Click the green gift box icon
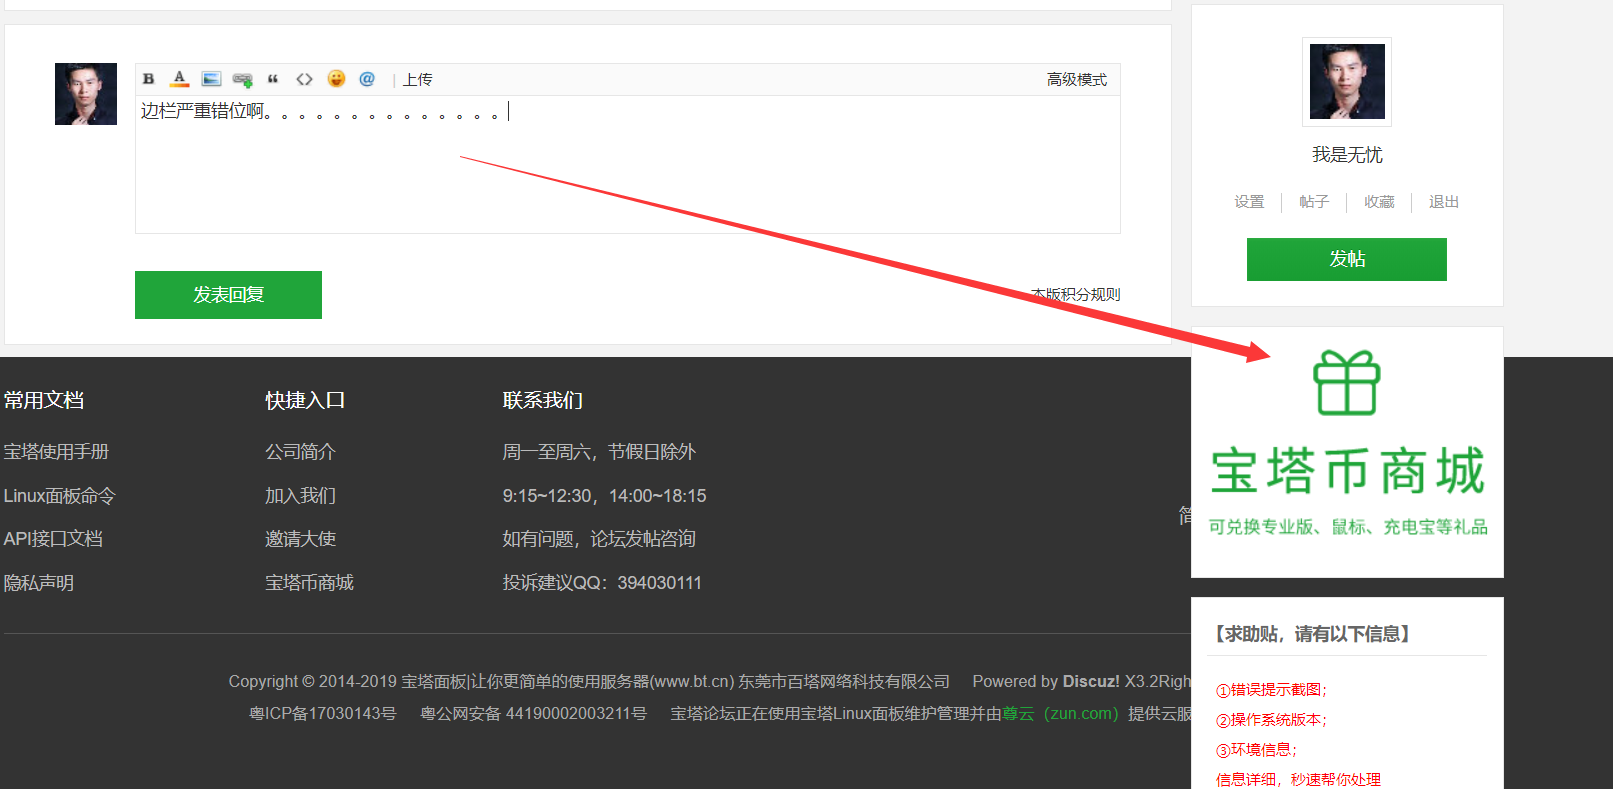 click(x=1347, y=383)
